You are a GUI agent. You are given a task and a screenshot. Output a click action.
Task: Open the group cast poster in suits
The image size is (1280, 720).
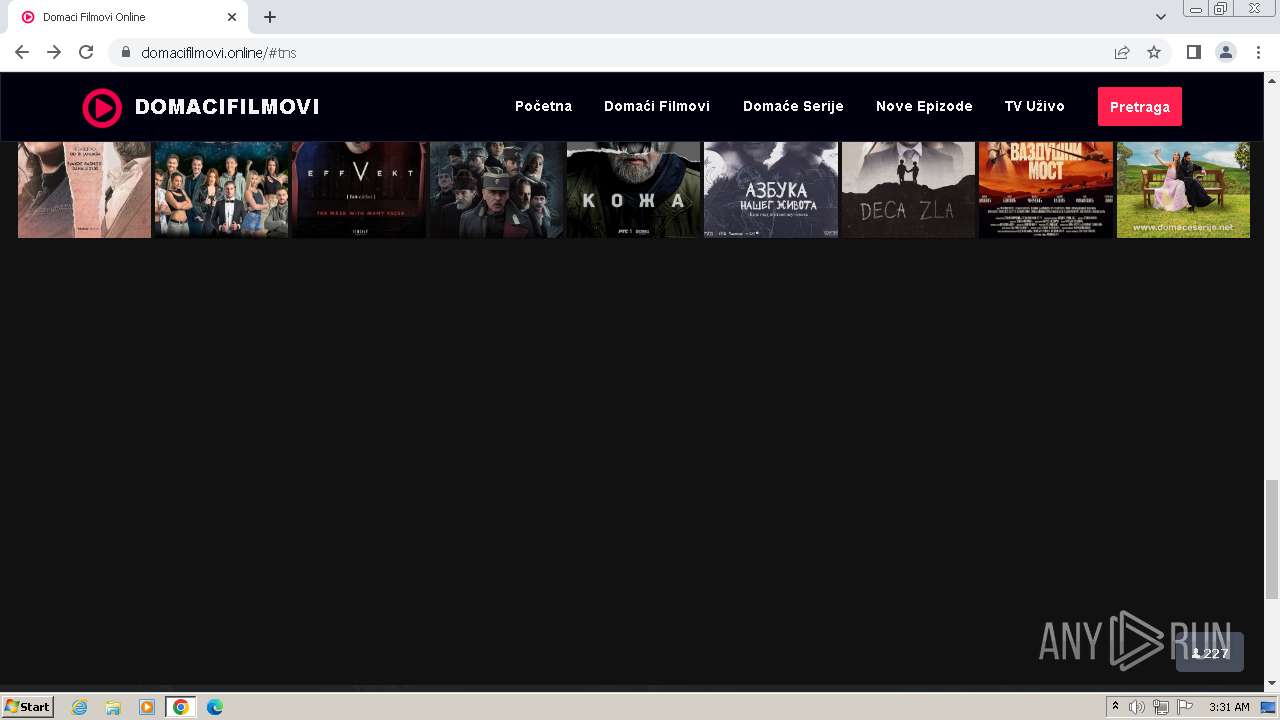221,190
